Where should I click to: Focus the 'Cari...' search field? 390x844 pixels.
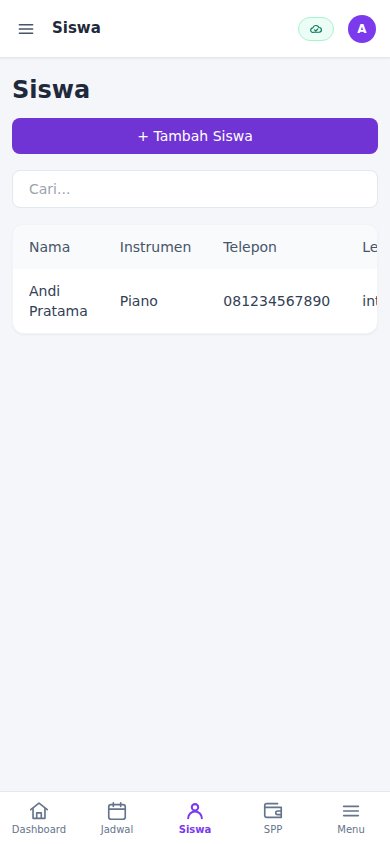(195, 189)
